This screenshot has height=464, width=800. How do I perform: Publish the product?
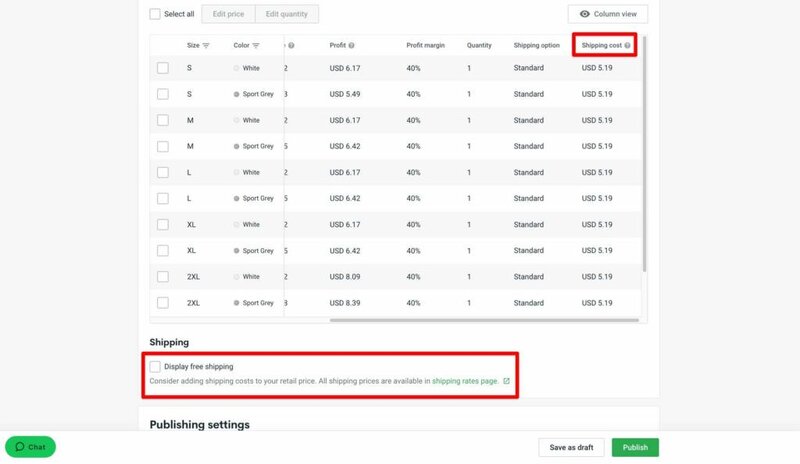(635, 447)
